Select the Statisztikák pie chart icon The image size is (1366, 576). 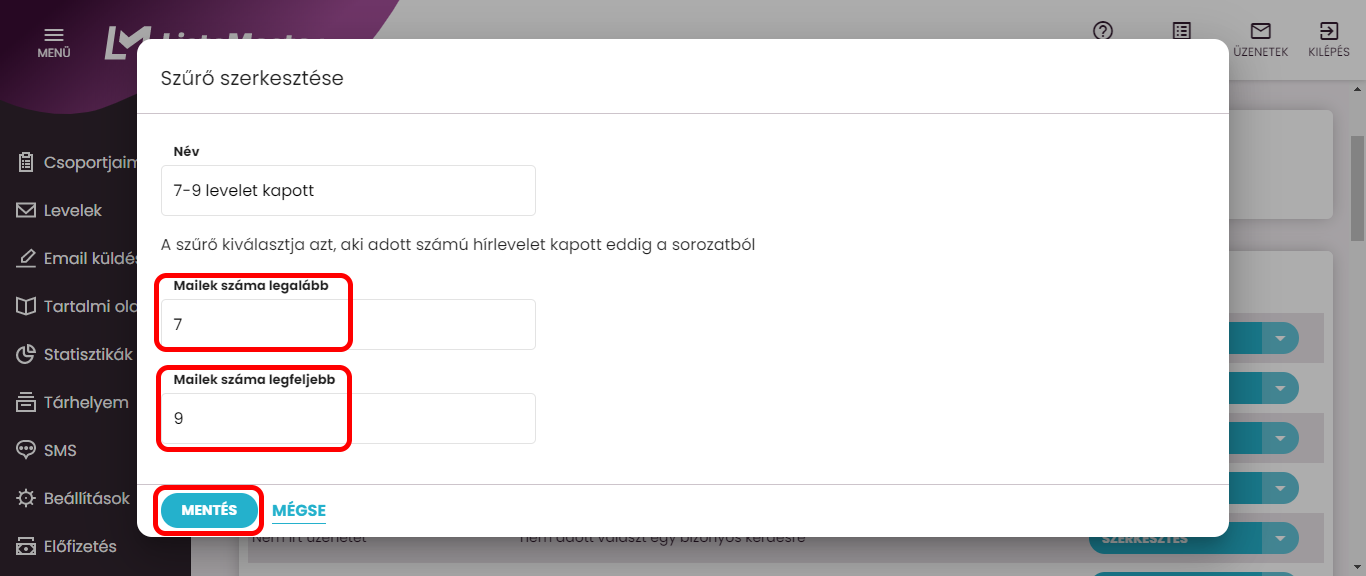(26, 354)
